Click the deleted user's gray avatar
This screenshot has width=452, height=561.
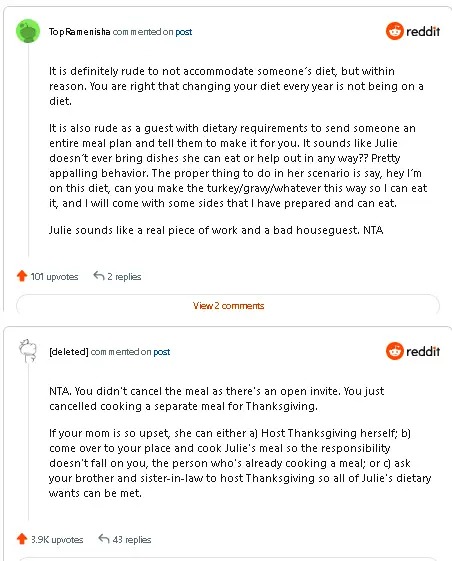point(28,351)
